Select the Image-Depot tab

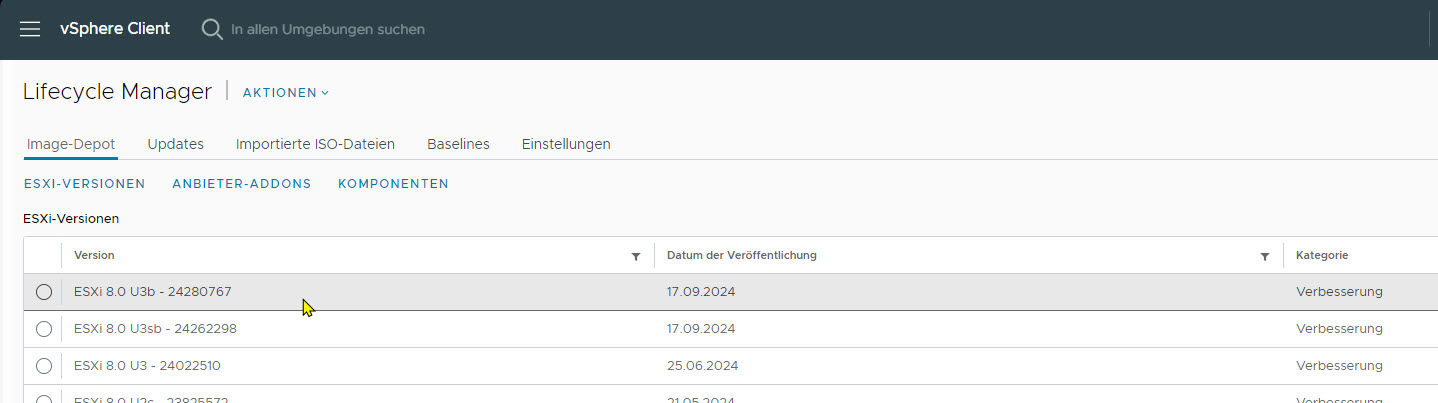[x=70, y=144]
